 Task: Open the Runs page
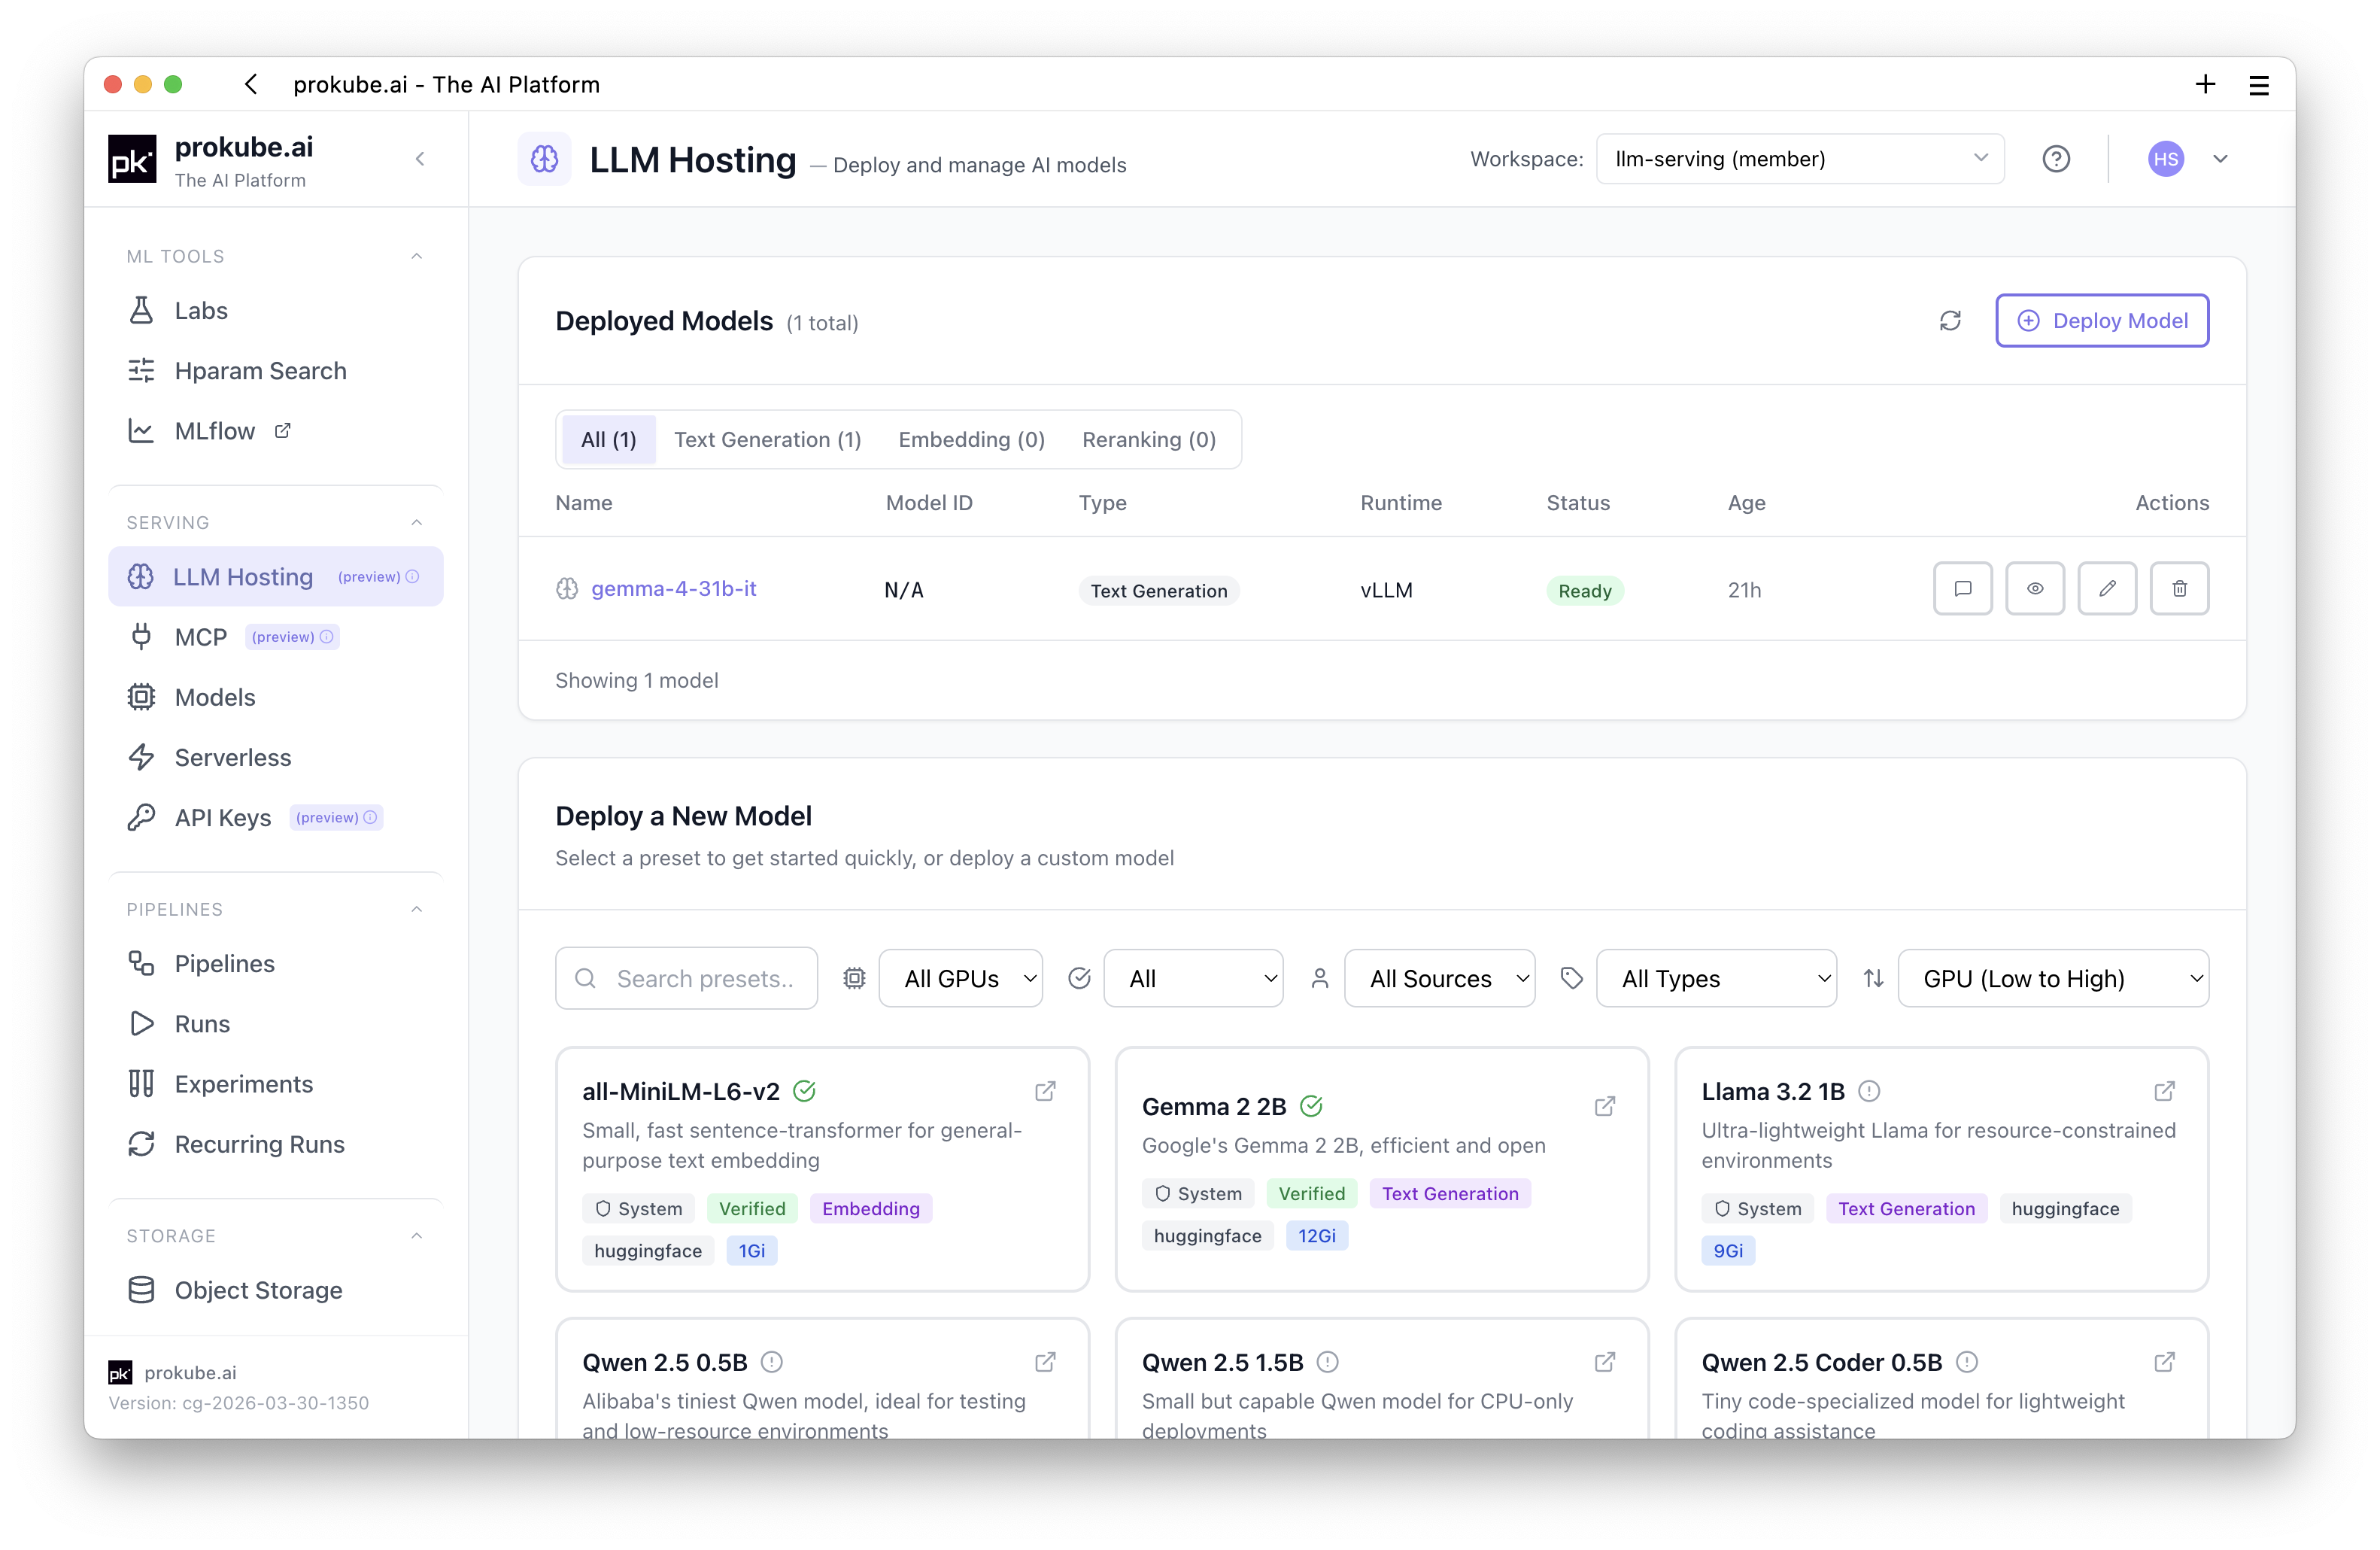pos(275,1024)
